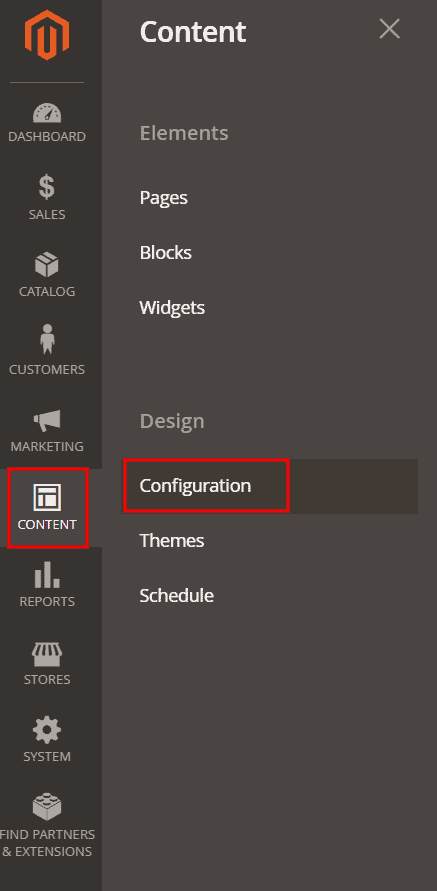Open the Dashboard gauge icon
This screenshot has height=891, width=437.
(x=47, y=113)
